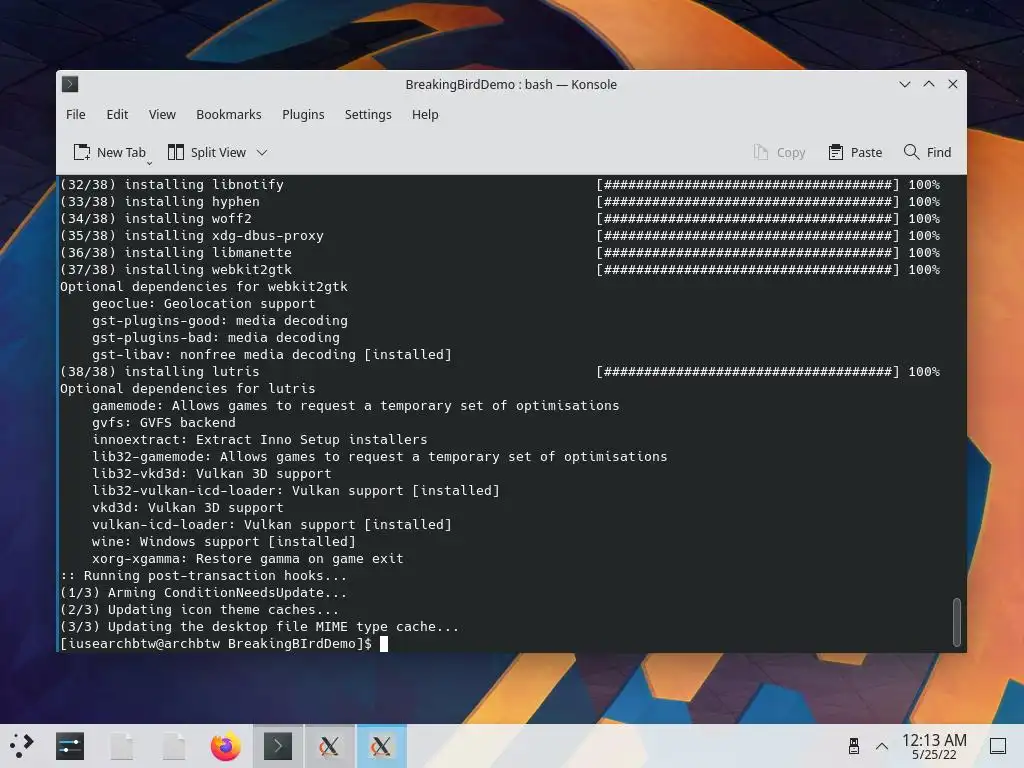
Task: Maximize the Konsole window
Action: coord(929,84)
